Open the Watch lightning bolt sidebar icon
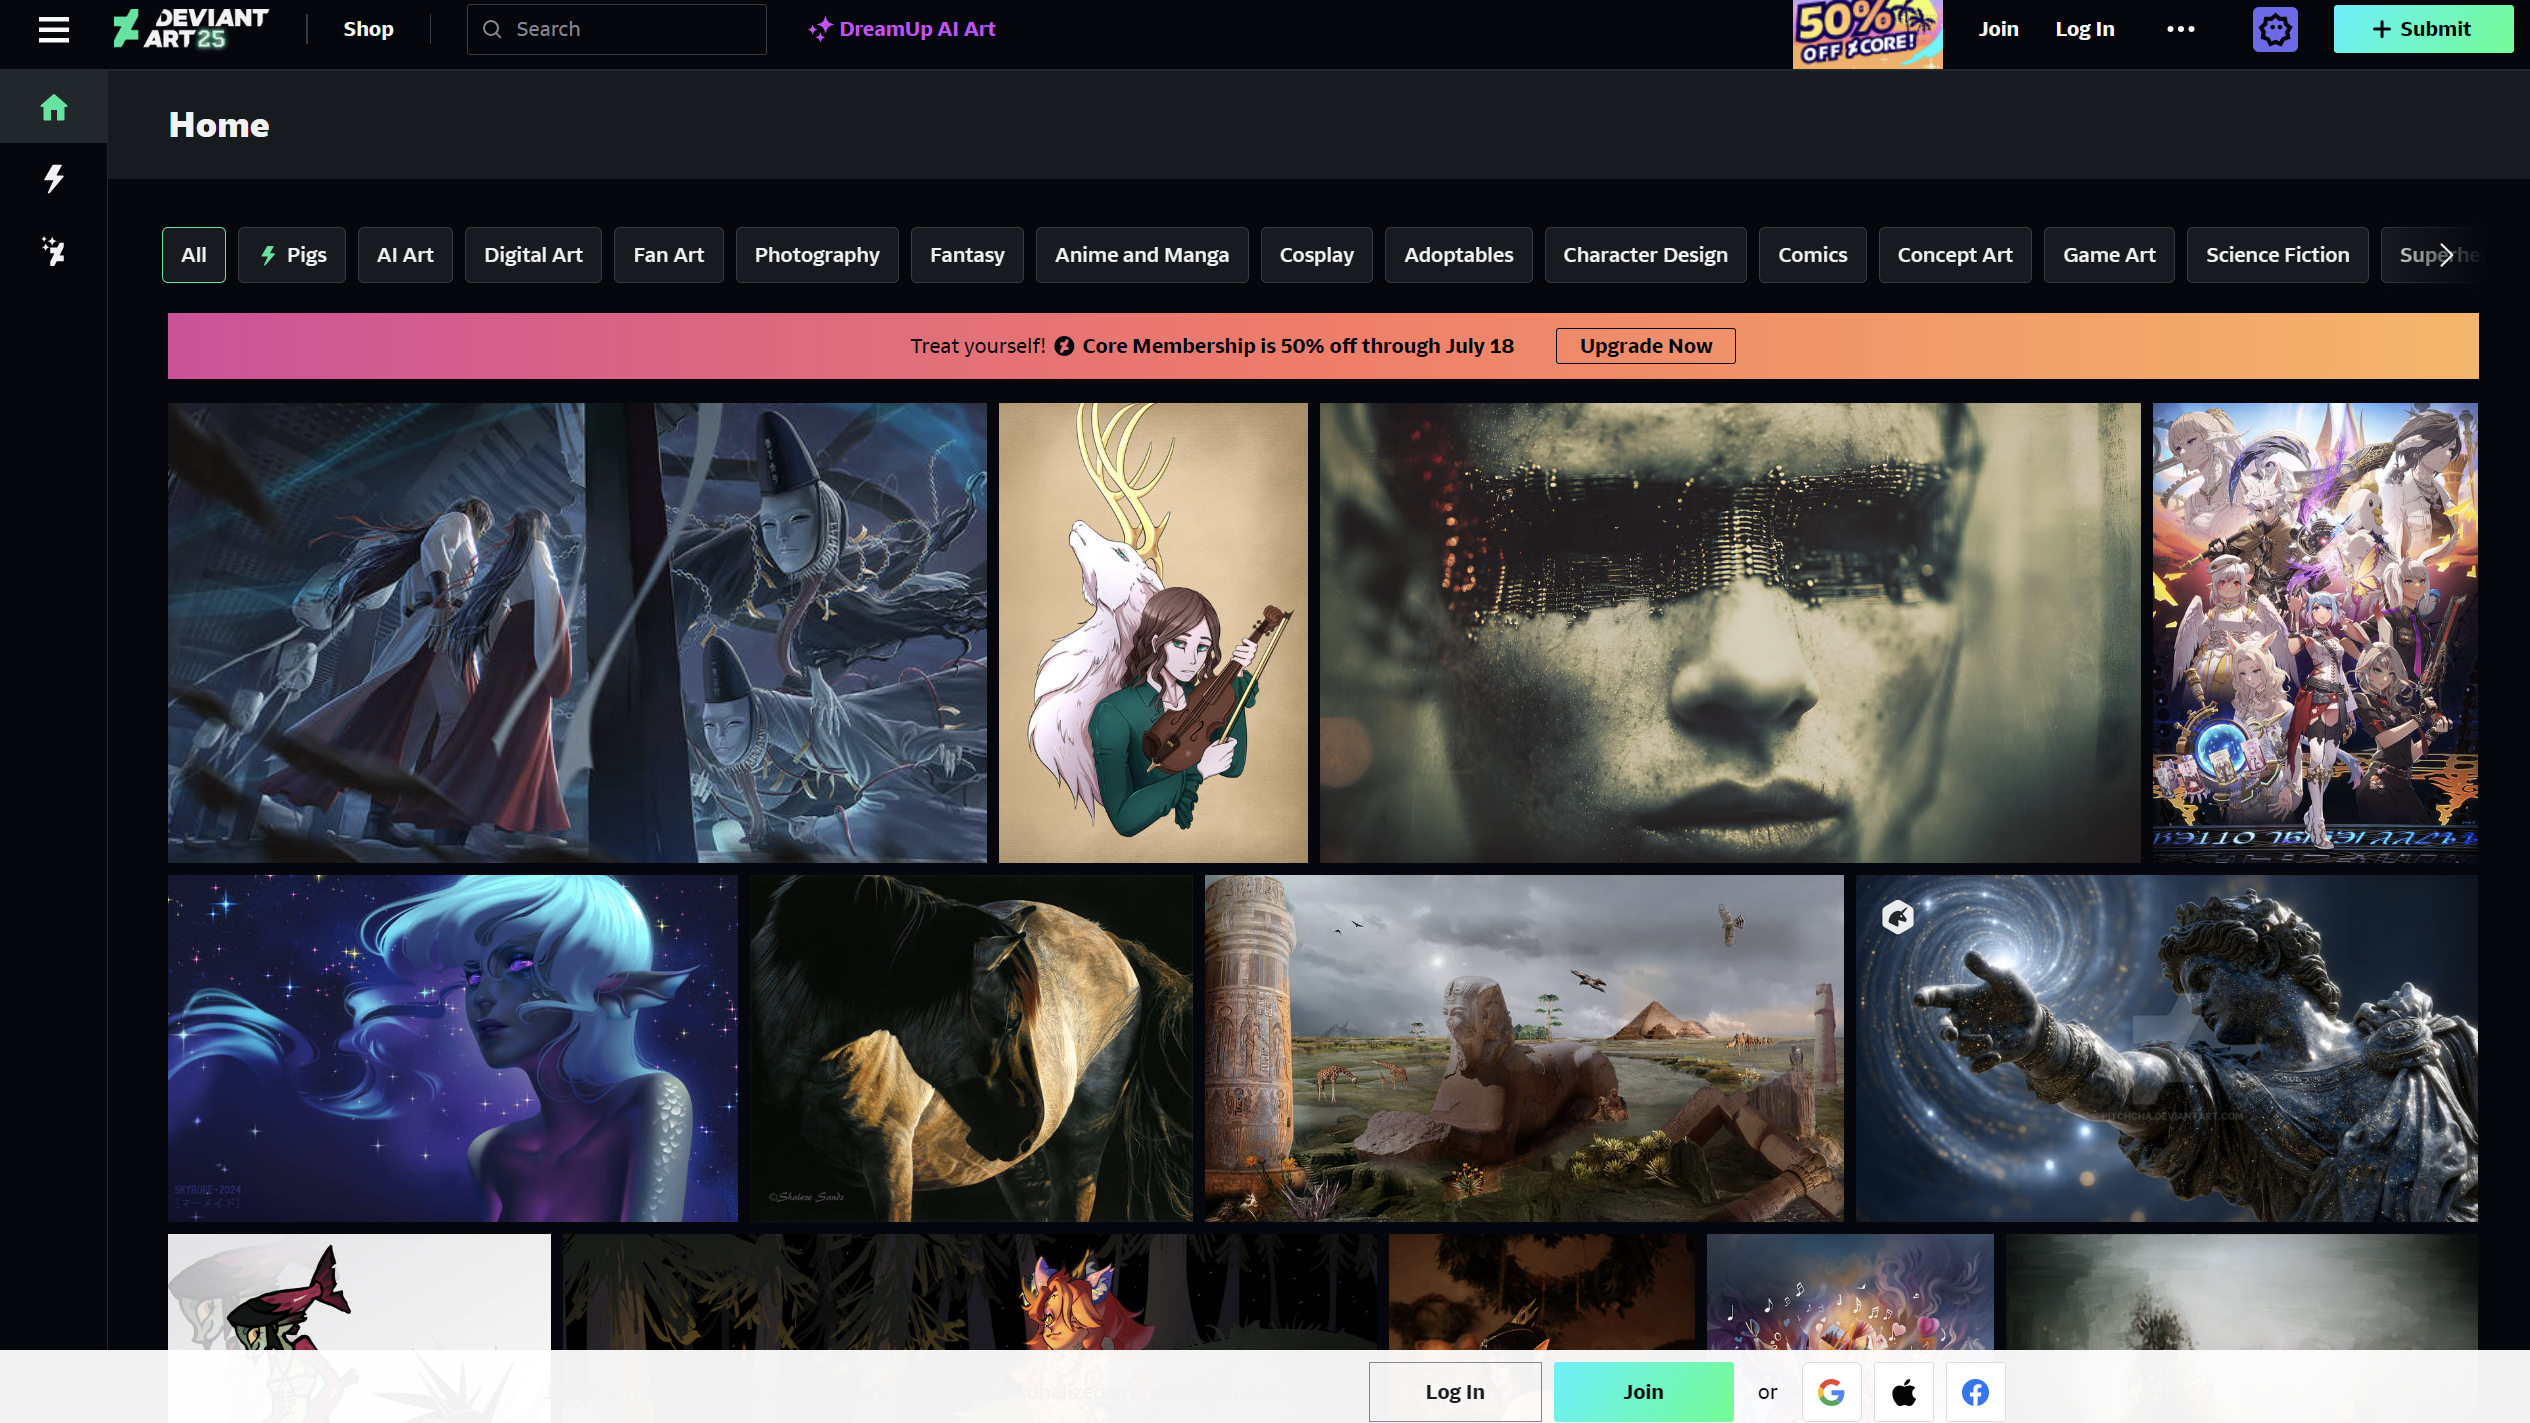Viewport: 2530px width, 1423px height. [54, 179]
